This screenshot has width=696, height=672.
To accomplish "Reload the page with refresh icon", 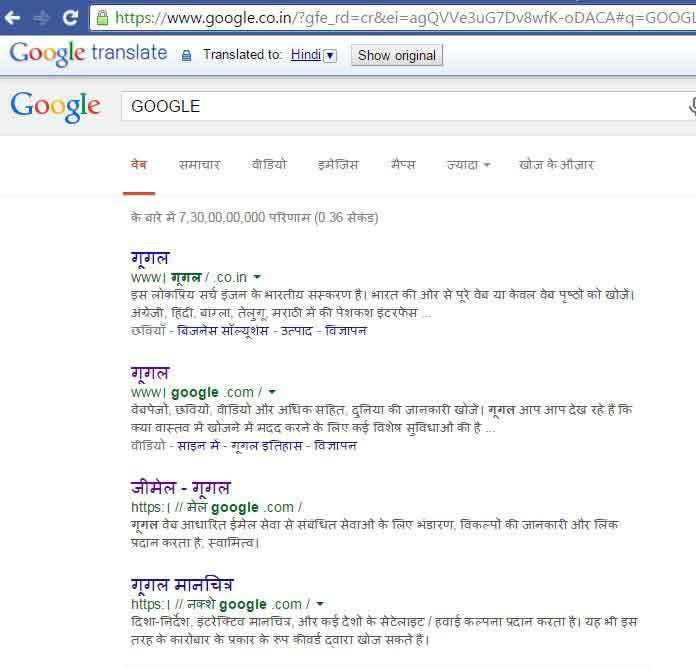I will point(70,17).
